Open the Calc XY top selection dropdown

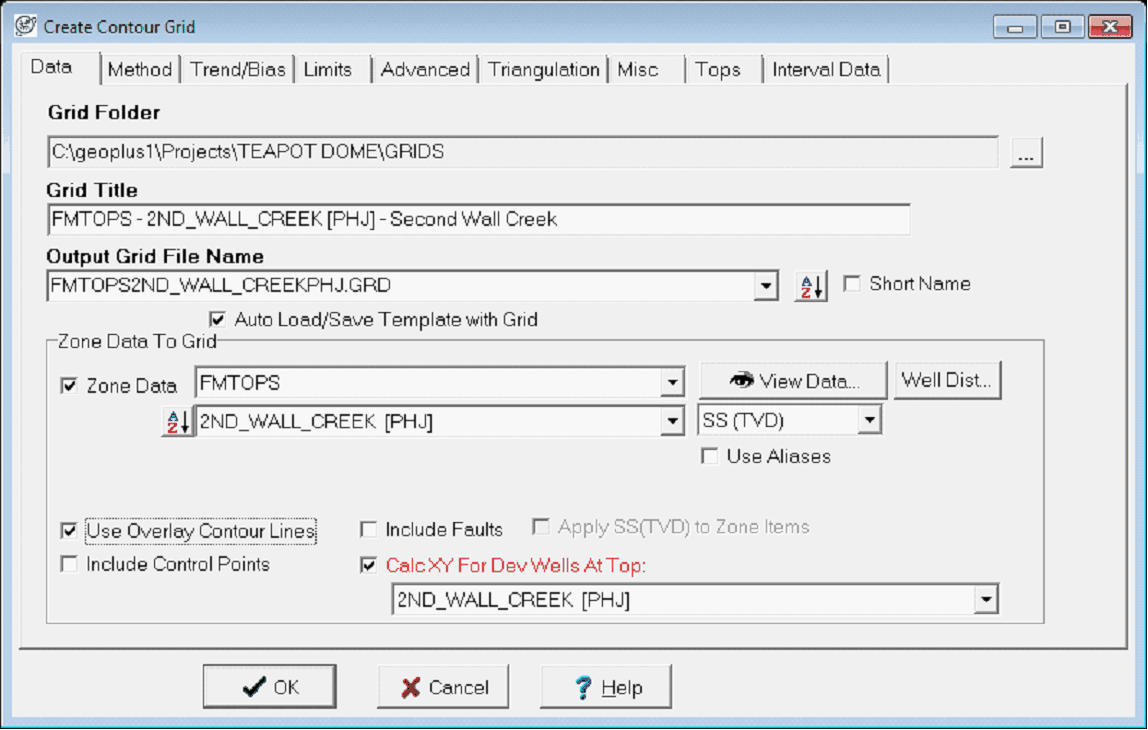(x=987, y=600)
